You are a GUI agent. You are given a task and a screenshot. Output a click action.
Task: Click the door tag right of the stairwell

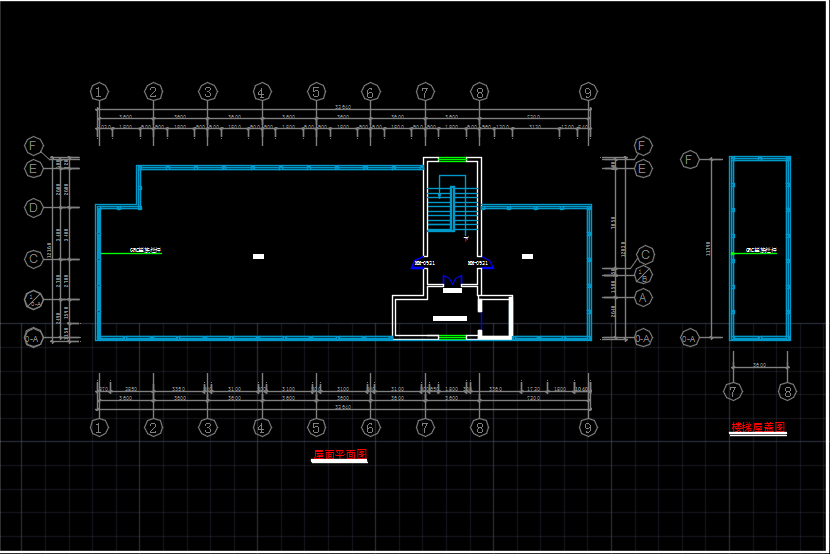click(x=478, y=262)
